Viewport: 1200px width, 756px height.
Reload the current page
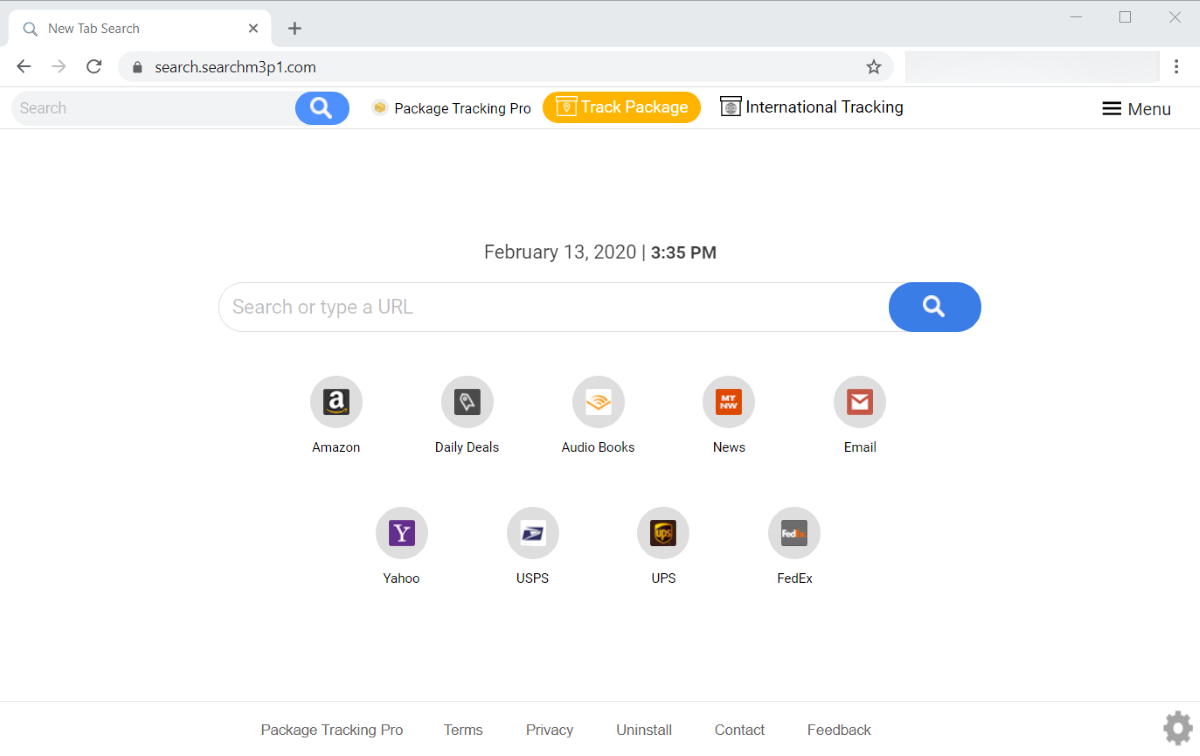tap(94, 67)
